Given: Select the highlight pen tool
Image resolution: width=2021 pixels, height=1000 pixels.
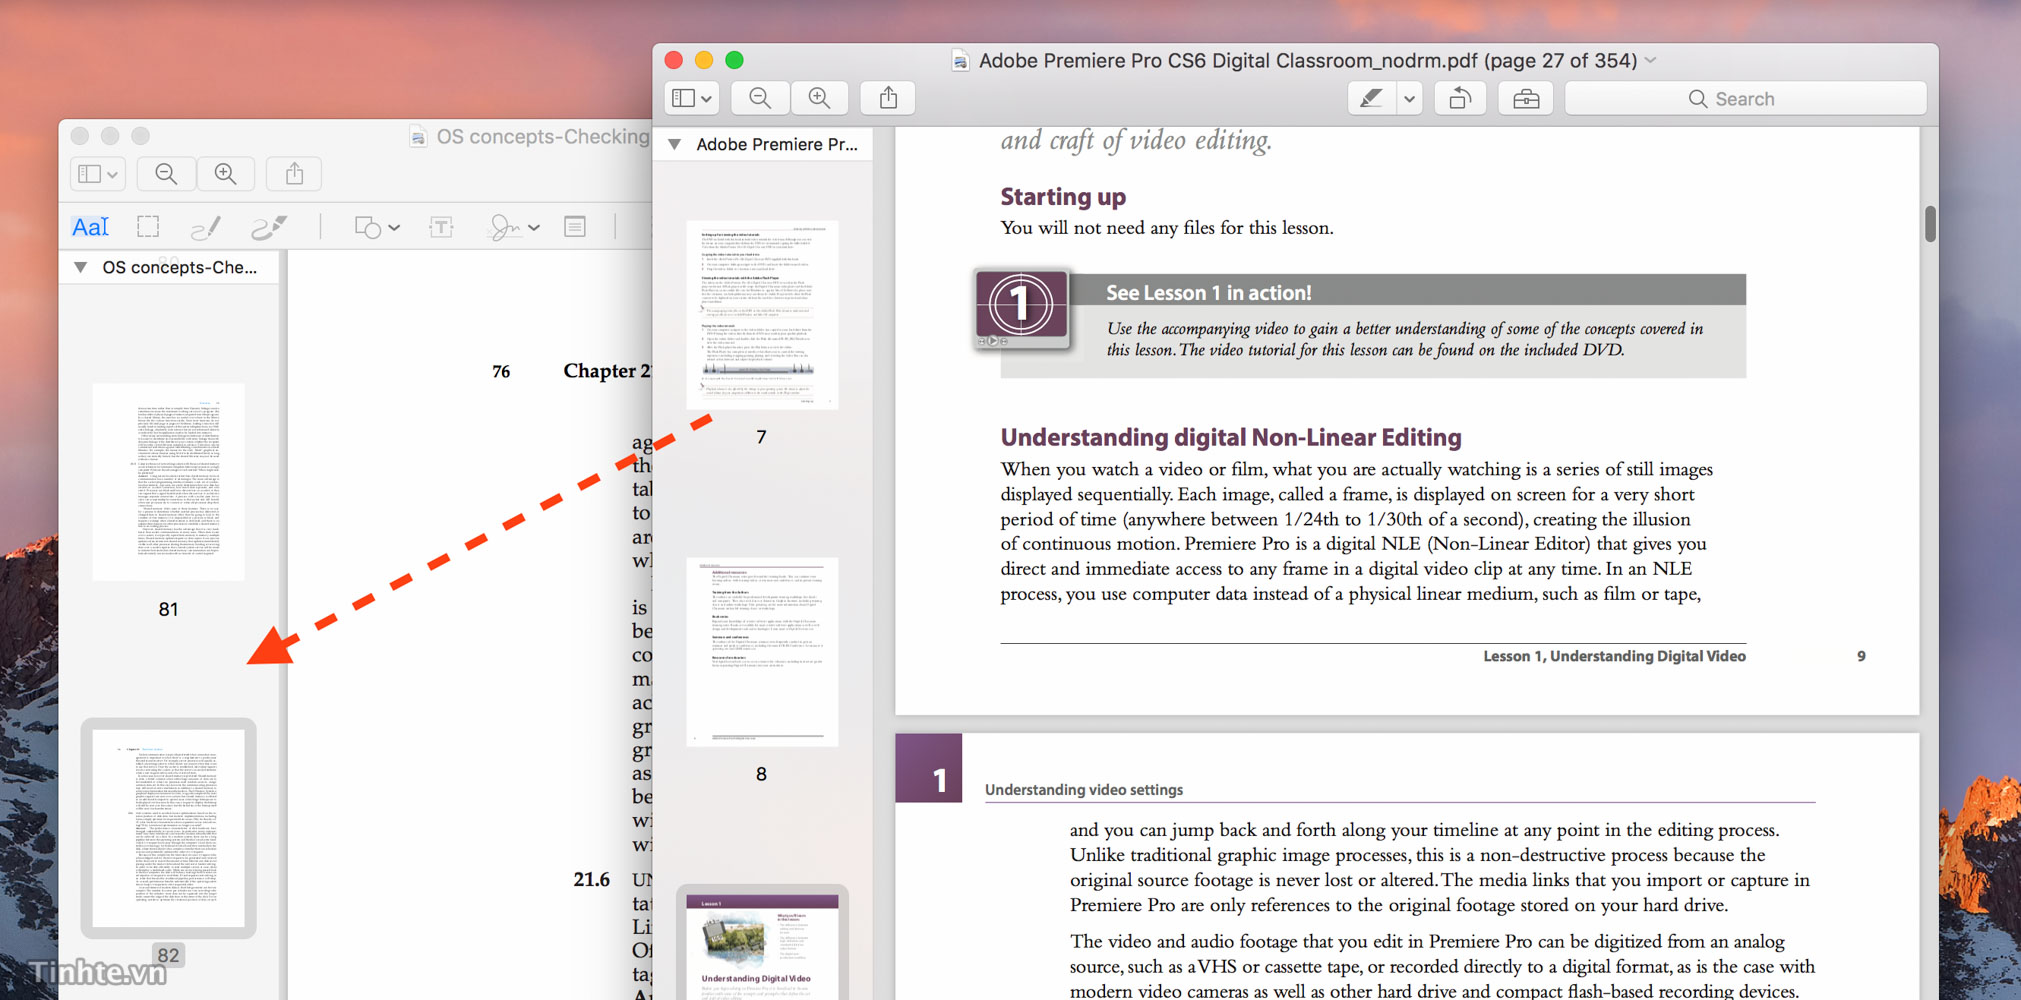Looking at the screenshot, I should click(x=1371, y=98).
